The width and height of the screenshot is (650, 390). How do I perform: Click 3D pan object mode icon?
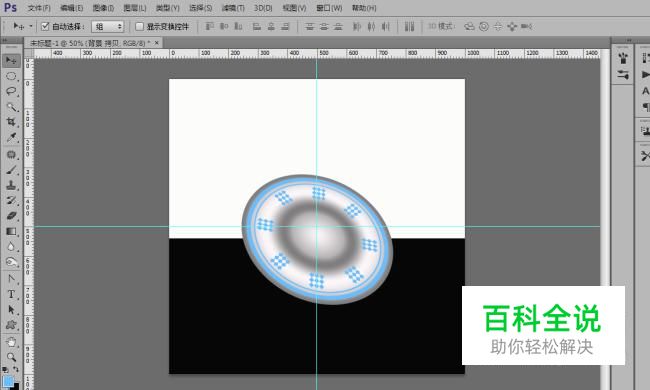498,27
